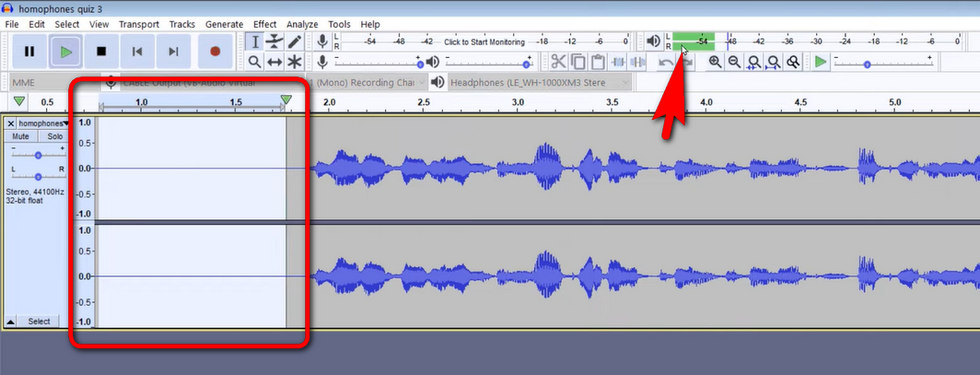Image resolution: width=980 pixels, height=375 pixels.
Task: Click the playback meter speaker icon
Action: pos(653,42)
